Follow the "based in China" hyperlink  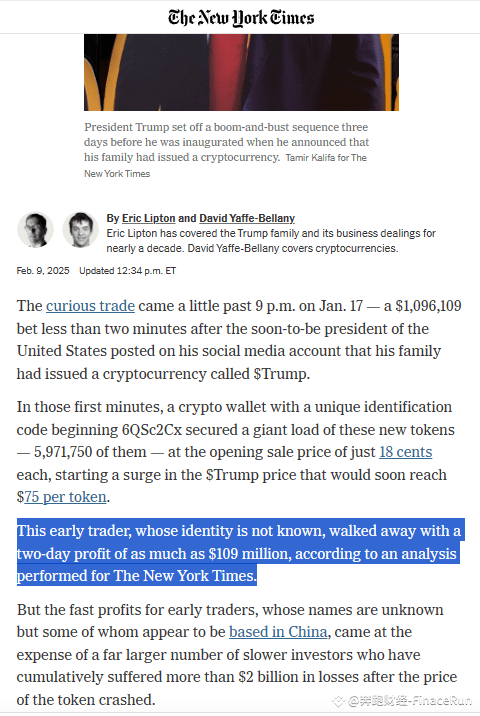(x=278, y=632)
